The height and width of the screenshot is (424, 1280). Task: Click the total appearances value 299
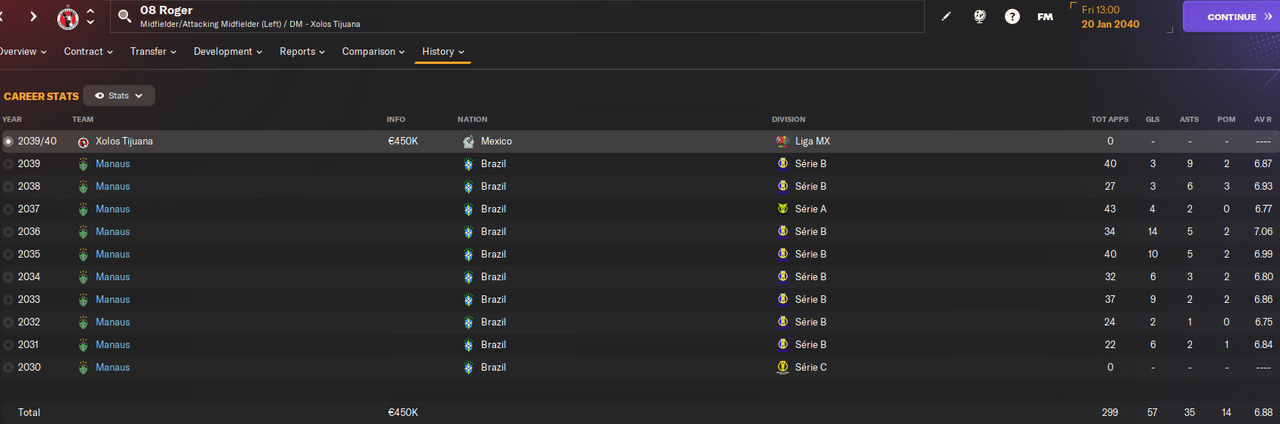coord(1110,412)
